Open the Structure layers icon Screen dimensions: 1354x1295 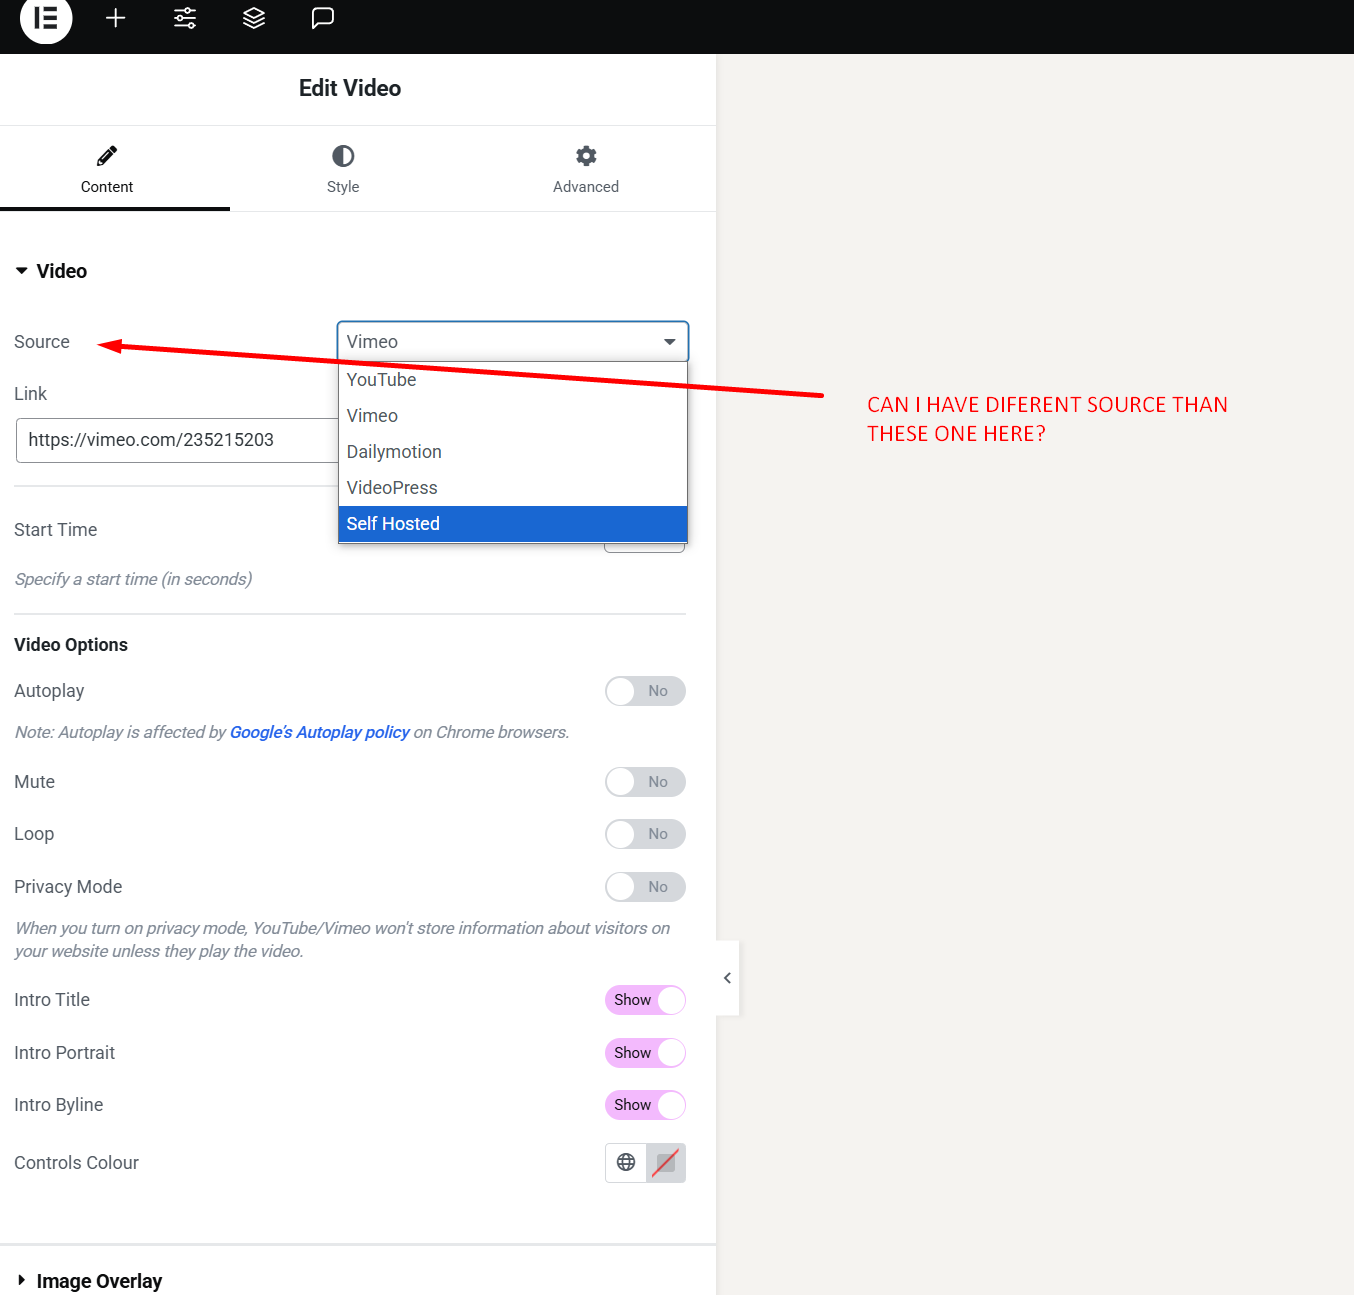(254, 18)
